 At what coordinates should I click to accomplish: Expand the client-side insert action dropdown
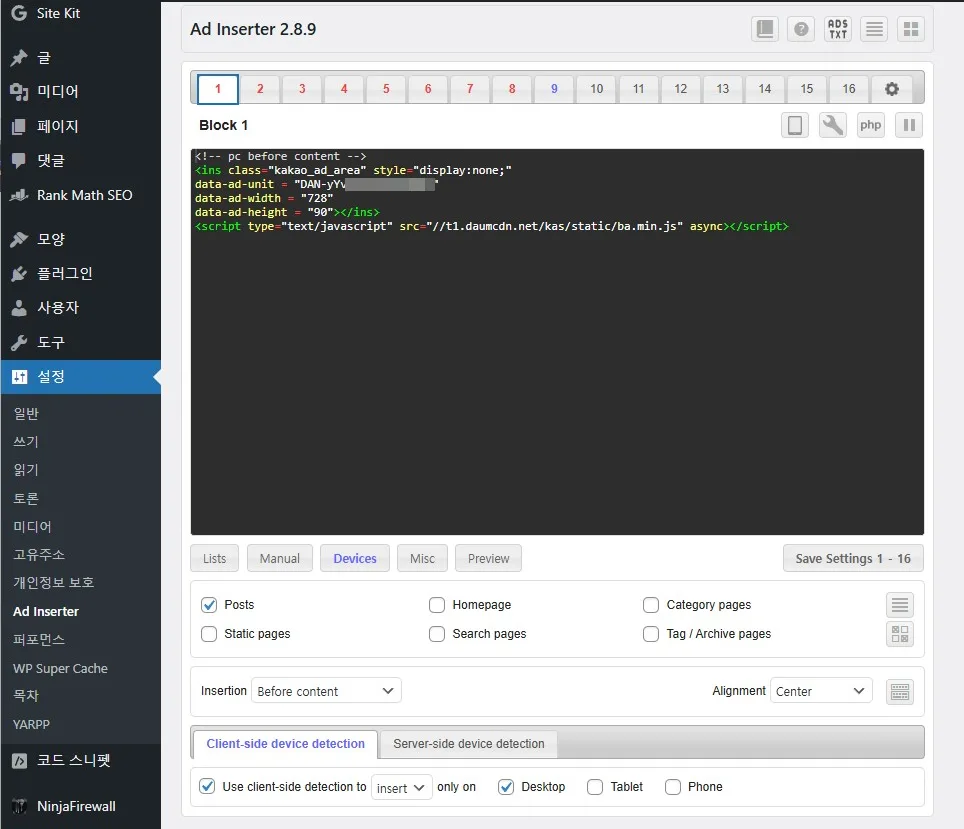click(x=402, y=788)
